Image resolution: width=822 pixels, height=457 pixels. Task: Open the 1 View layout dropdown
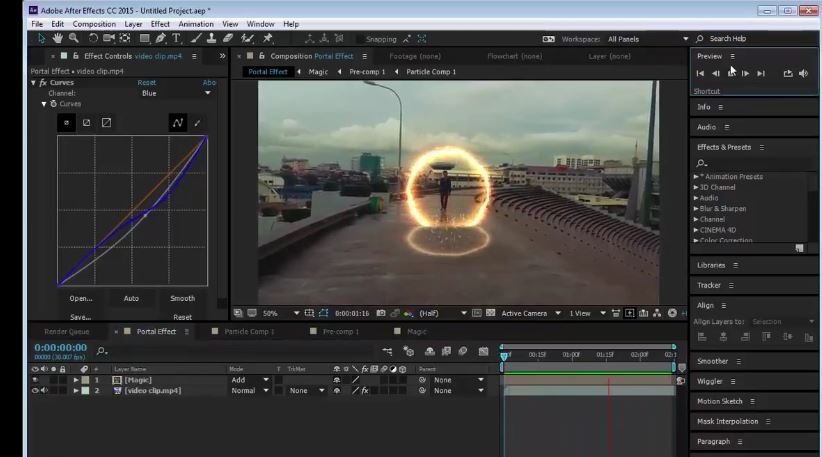pyautogui.click(x=588, y=313)
